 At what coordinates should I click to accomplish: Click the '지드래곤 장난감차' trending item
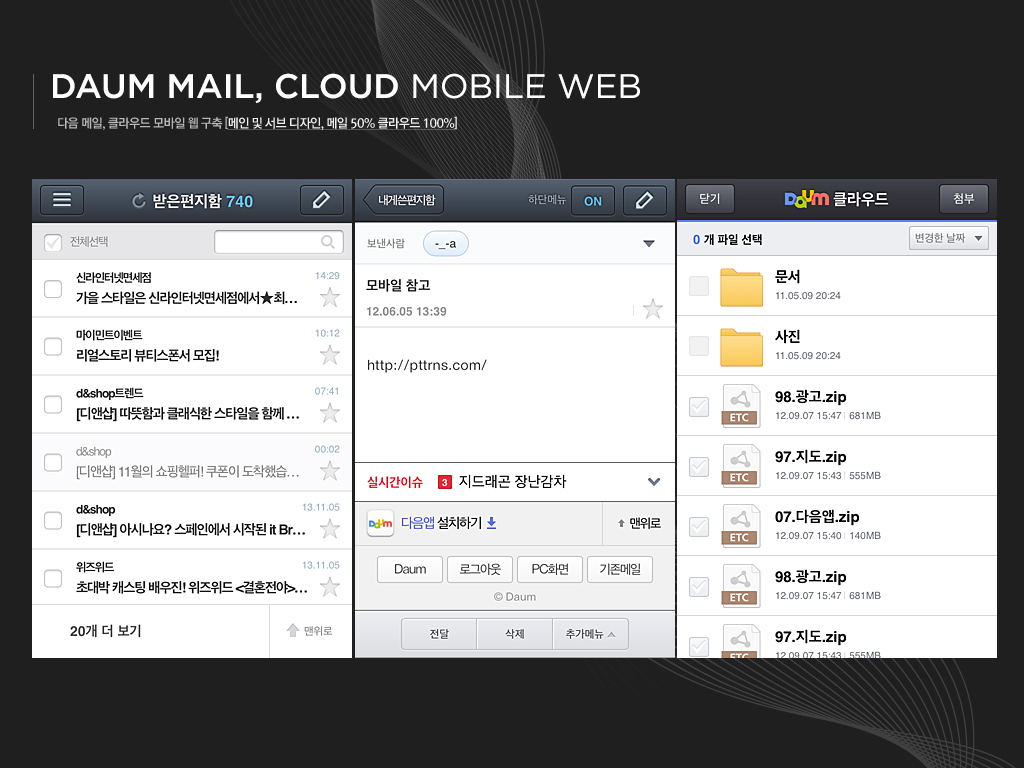pos(512,481)
